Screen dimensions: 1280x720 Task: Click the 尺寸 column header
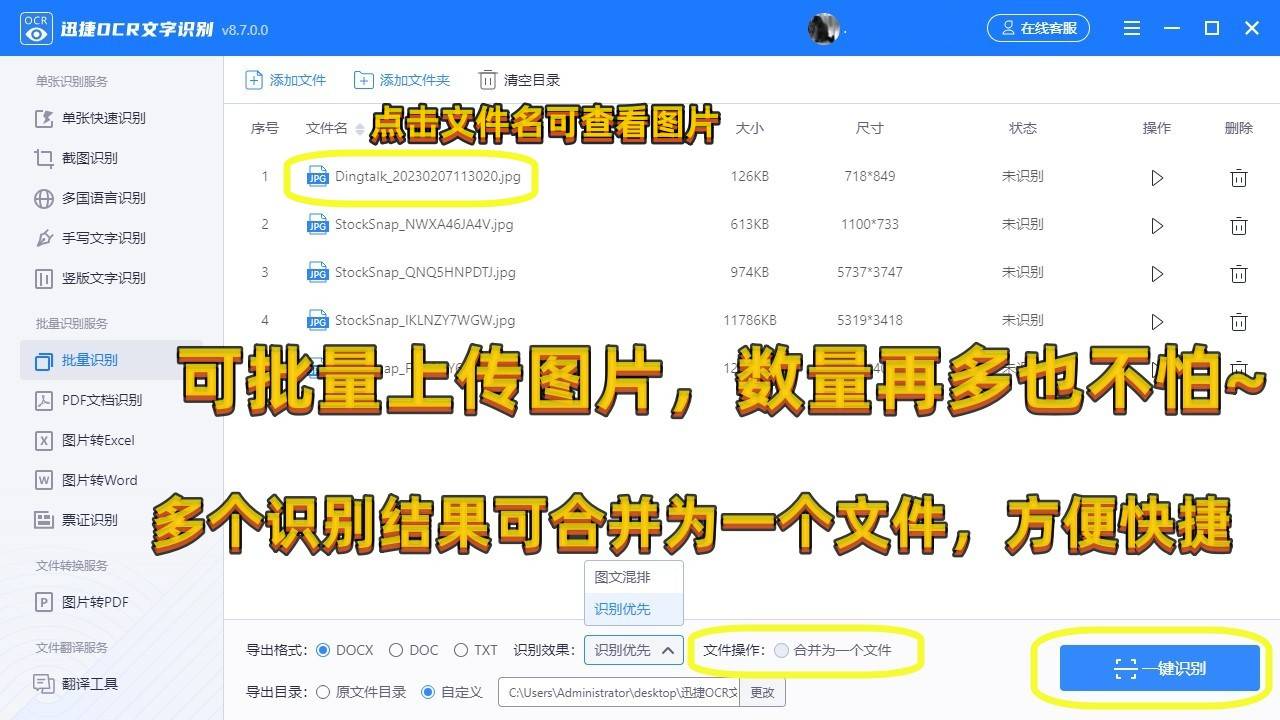870,128
